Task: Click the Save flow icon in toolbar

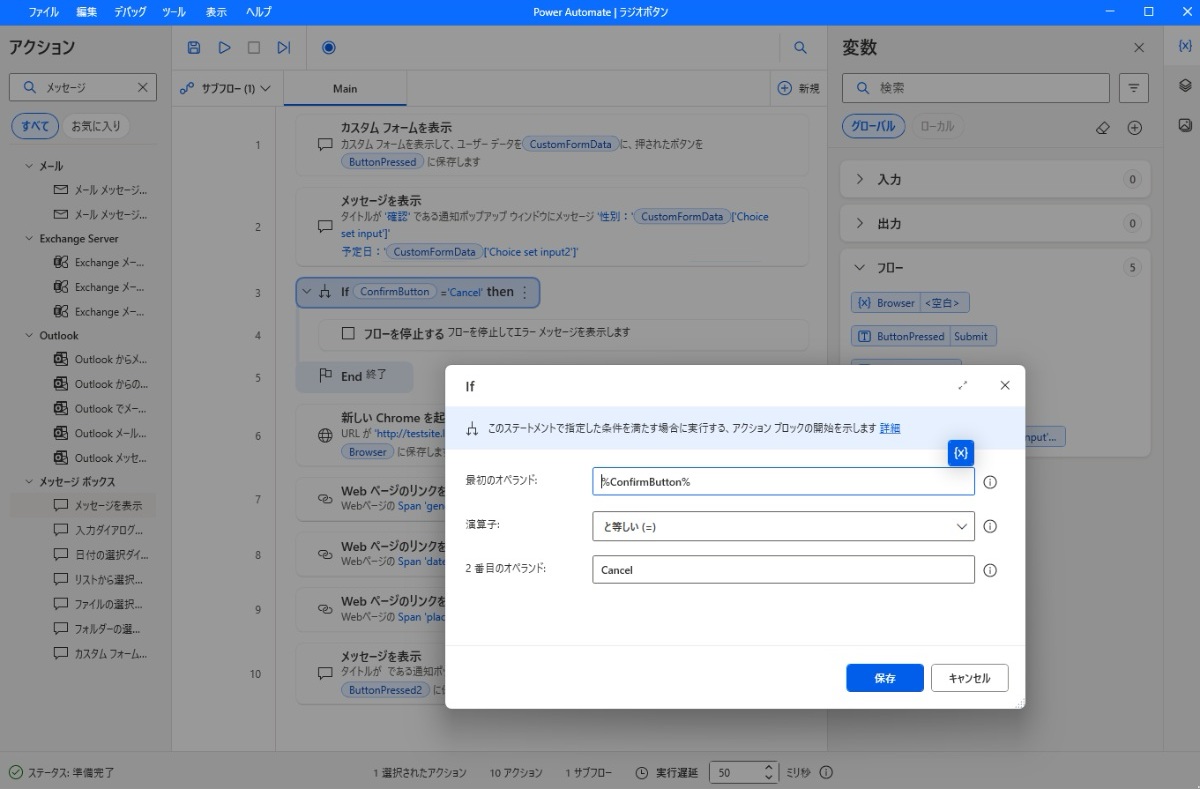Action: (x=194, y=47)
